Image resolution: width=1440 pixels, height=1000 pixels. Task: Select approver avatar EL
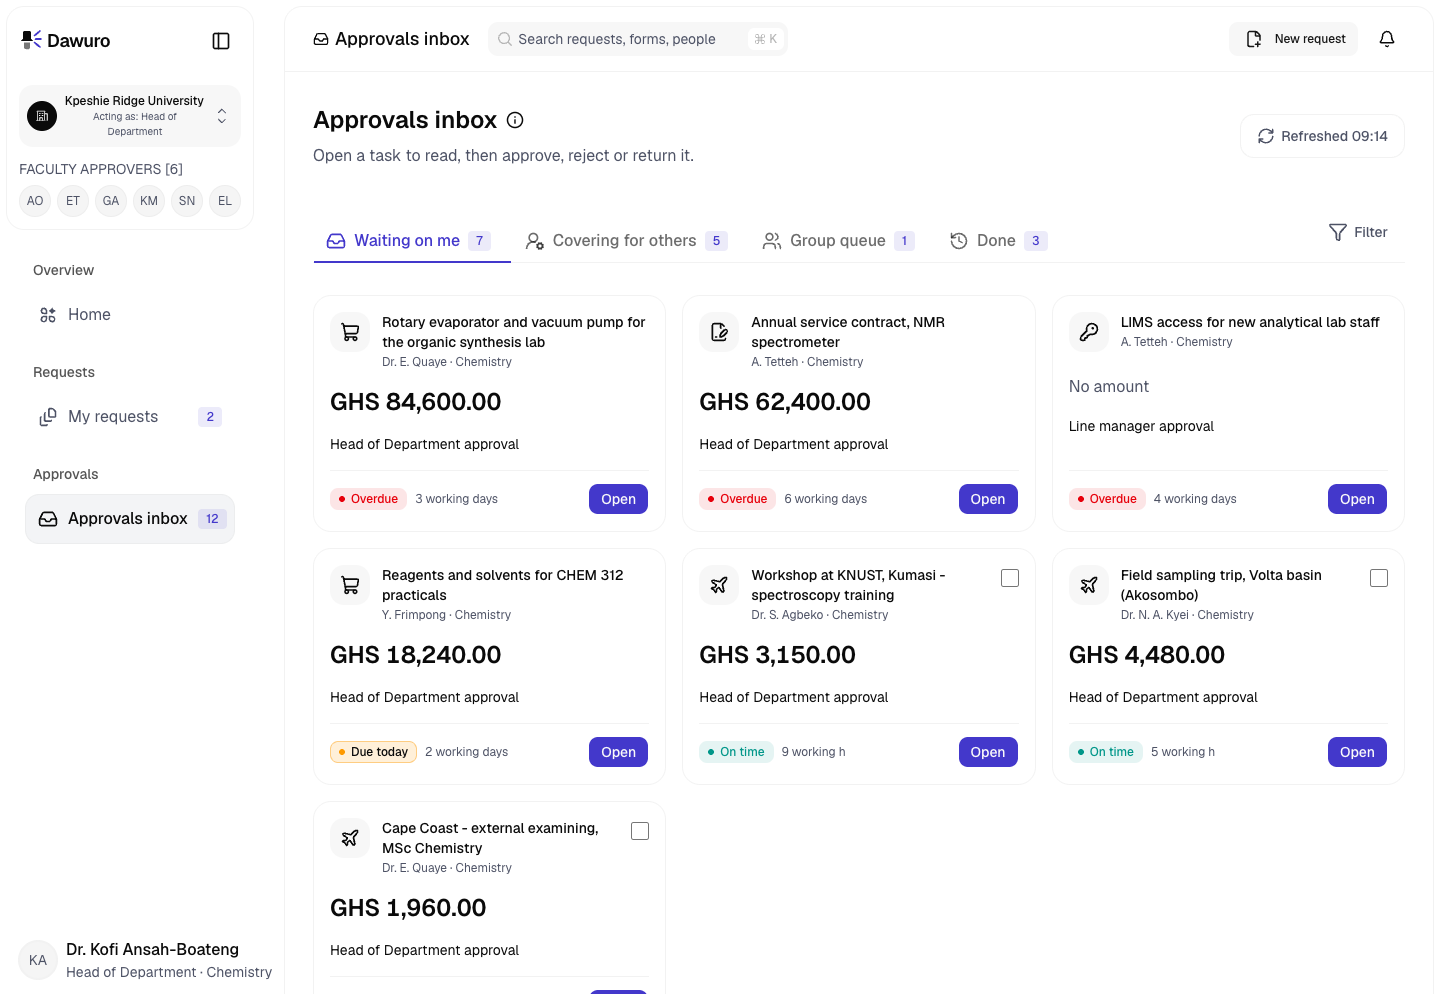(x=225, y=201)
